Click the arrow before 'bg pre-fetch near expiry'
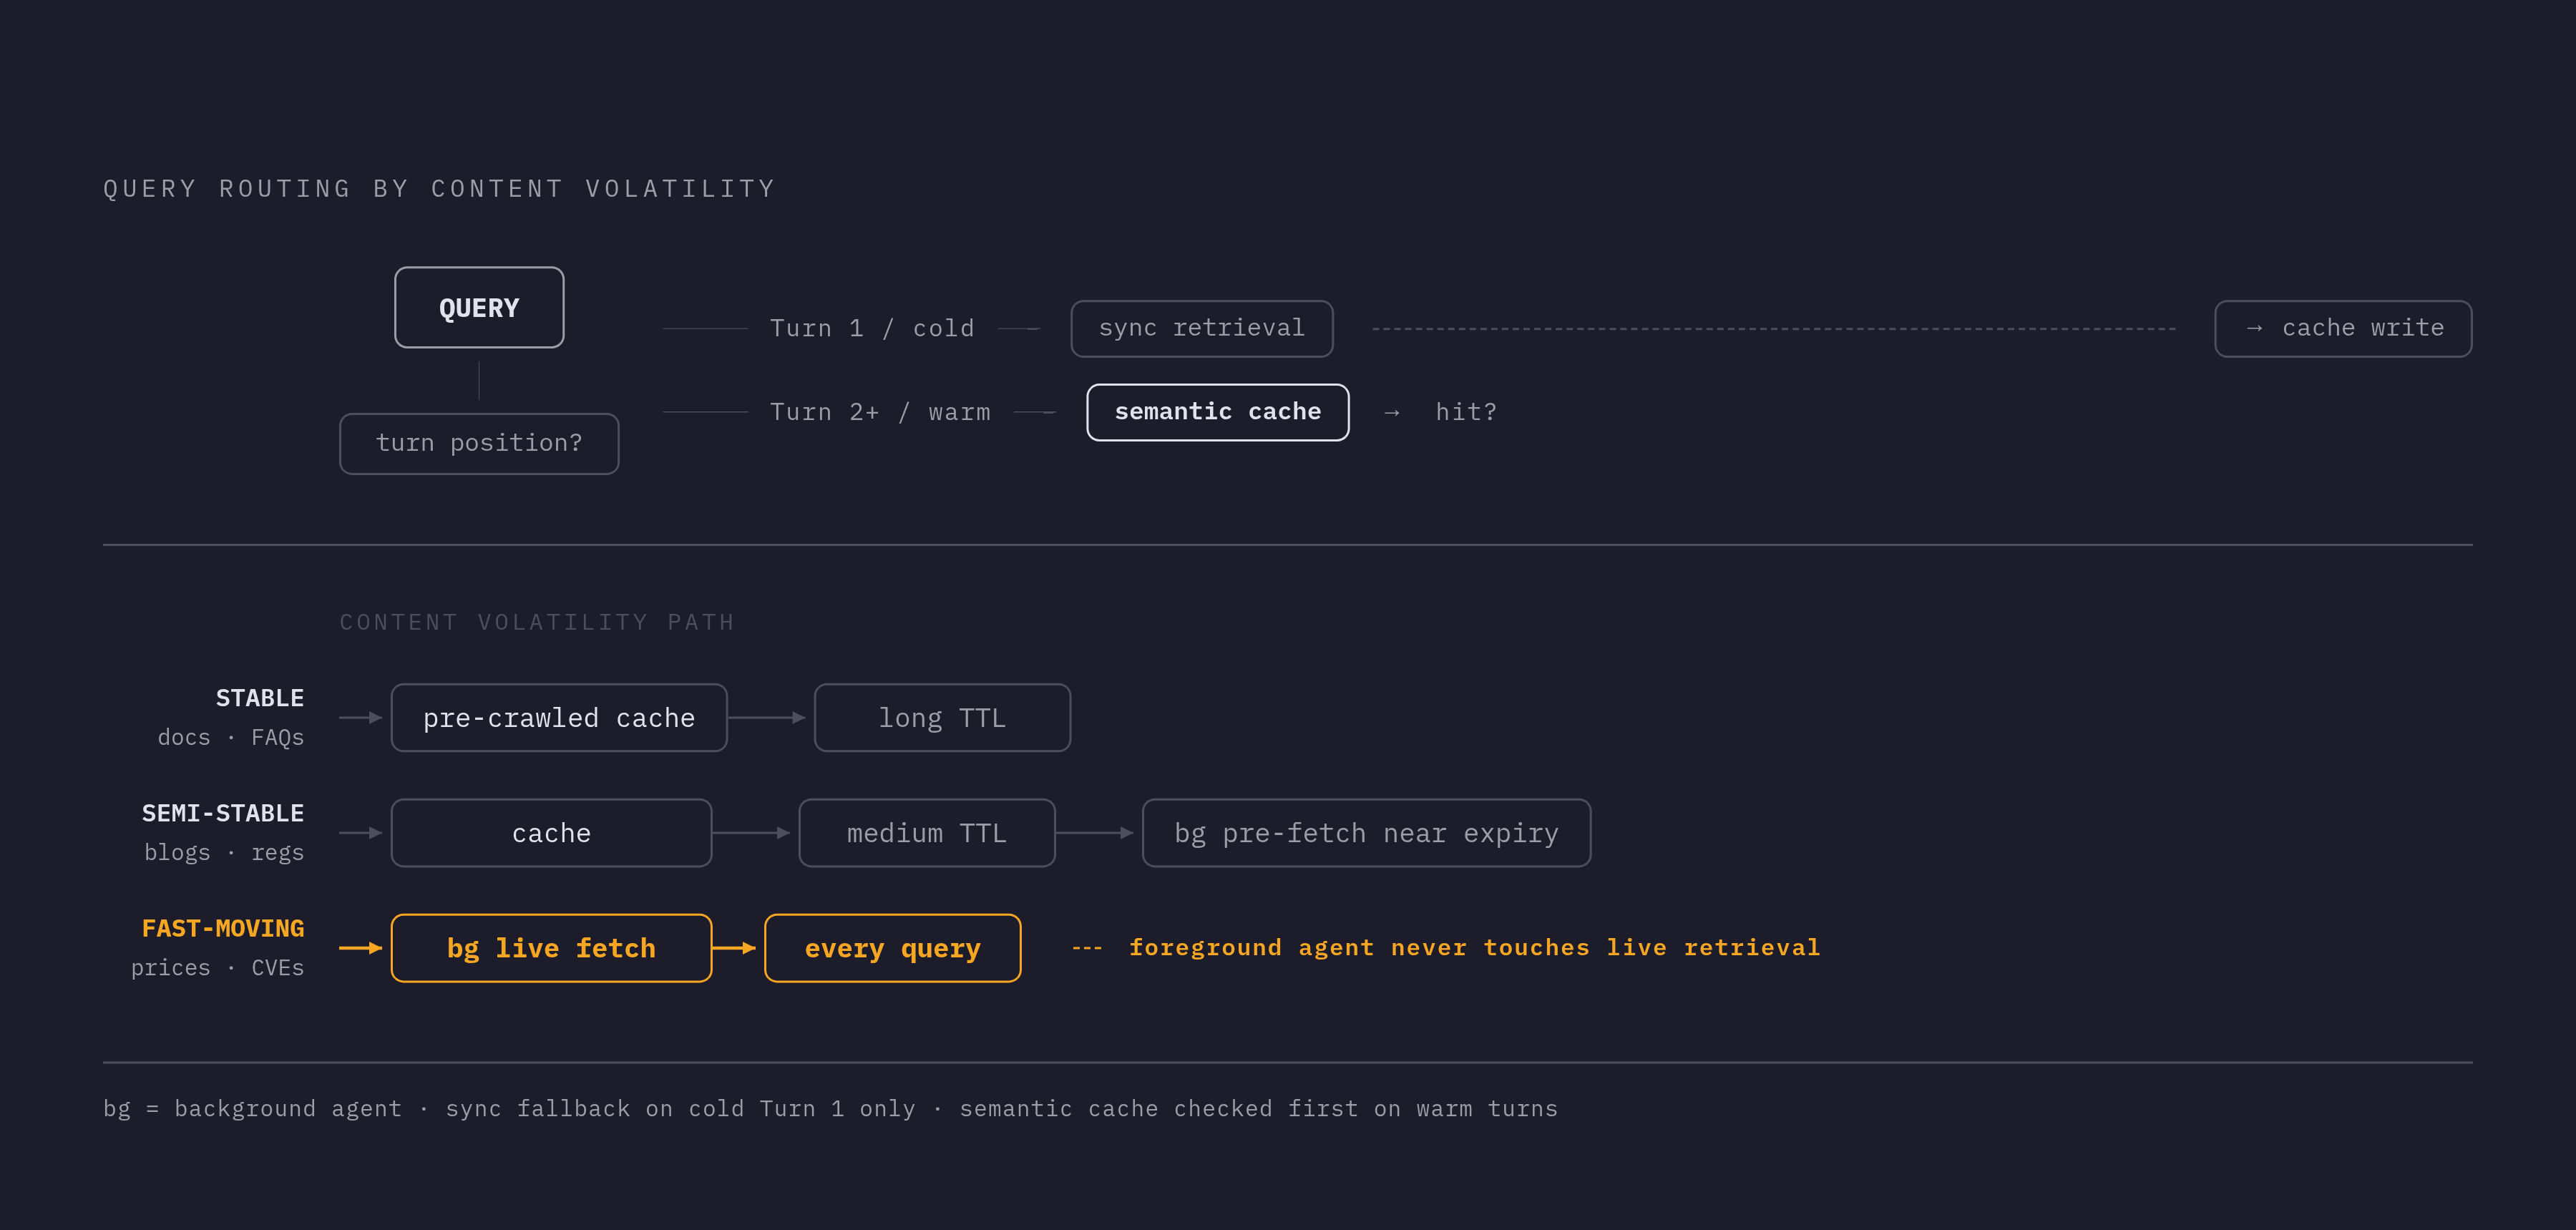 [1095, 833]
